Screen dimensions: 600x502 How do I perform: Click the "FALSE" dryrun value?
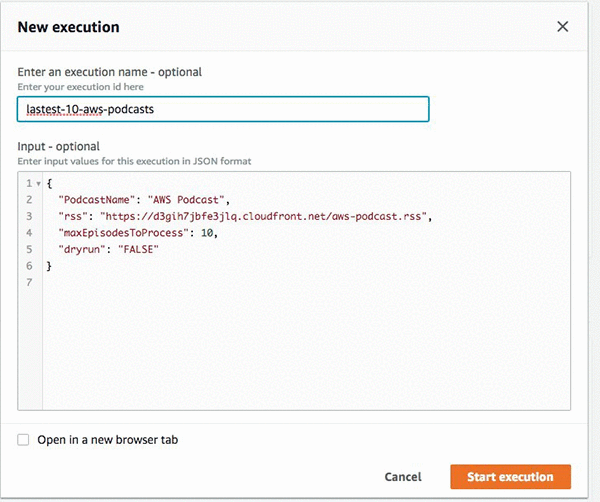tap(140, 249)
